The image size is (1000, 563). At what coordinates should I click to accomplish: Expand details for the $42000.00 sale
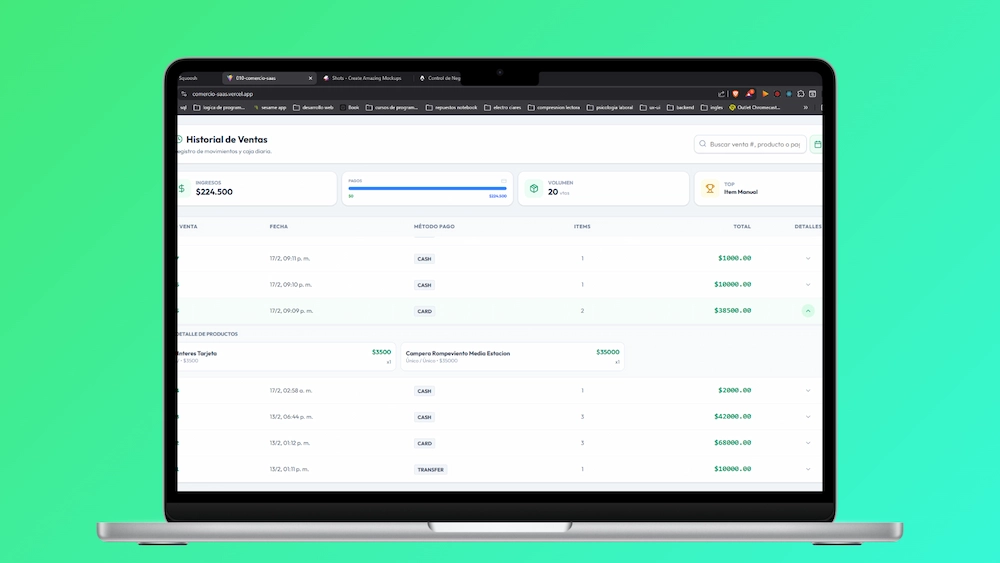pos(808,417)
